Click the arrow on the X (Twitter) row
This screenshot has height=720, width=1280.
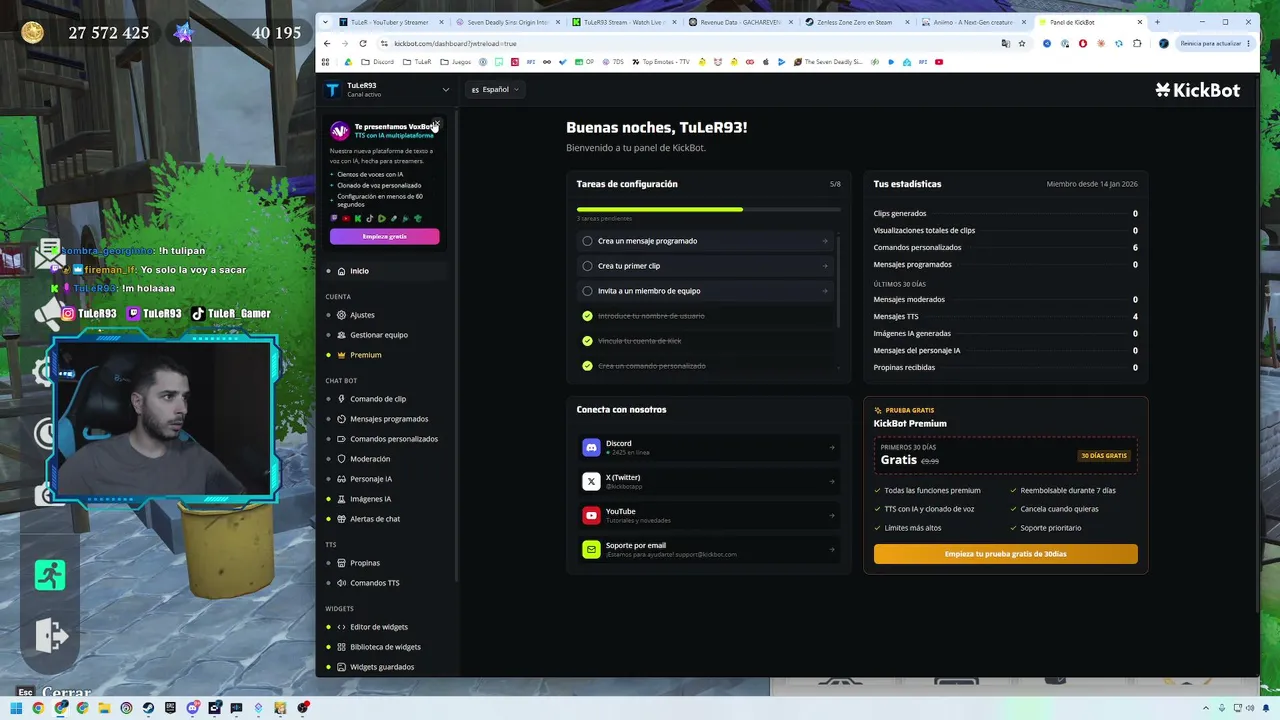(x=832, y=482)
